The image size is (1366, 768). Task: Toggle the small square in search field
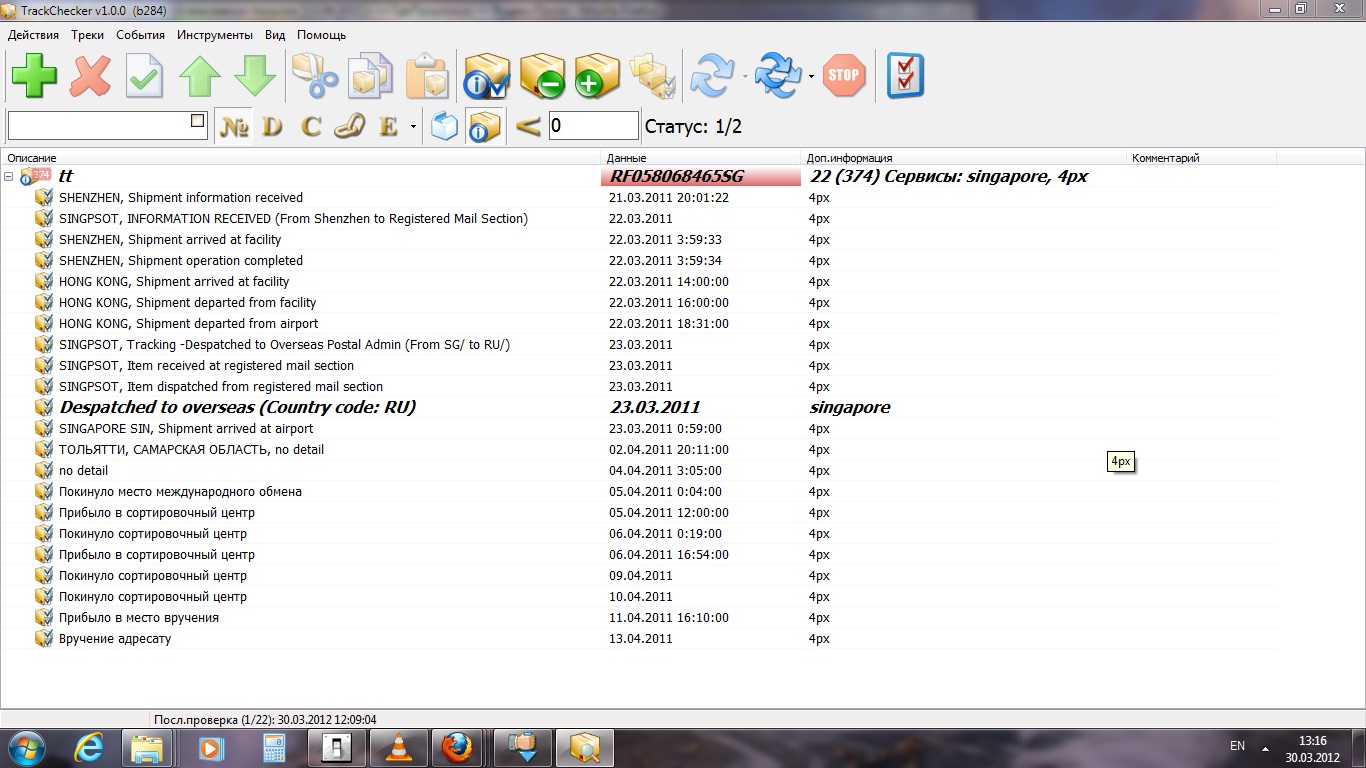pos(197,121)
